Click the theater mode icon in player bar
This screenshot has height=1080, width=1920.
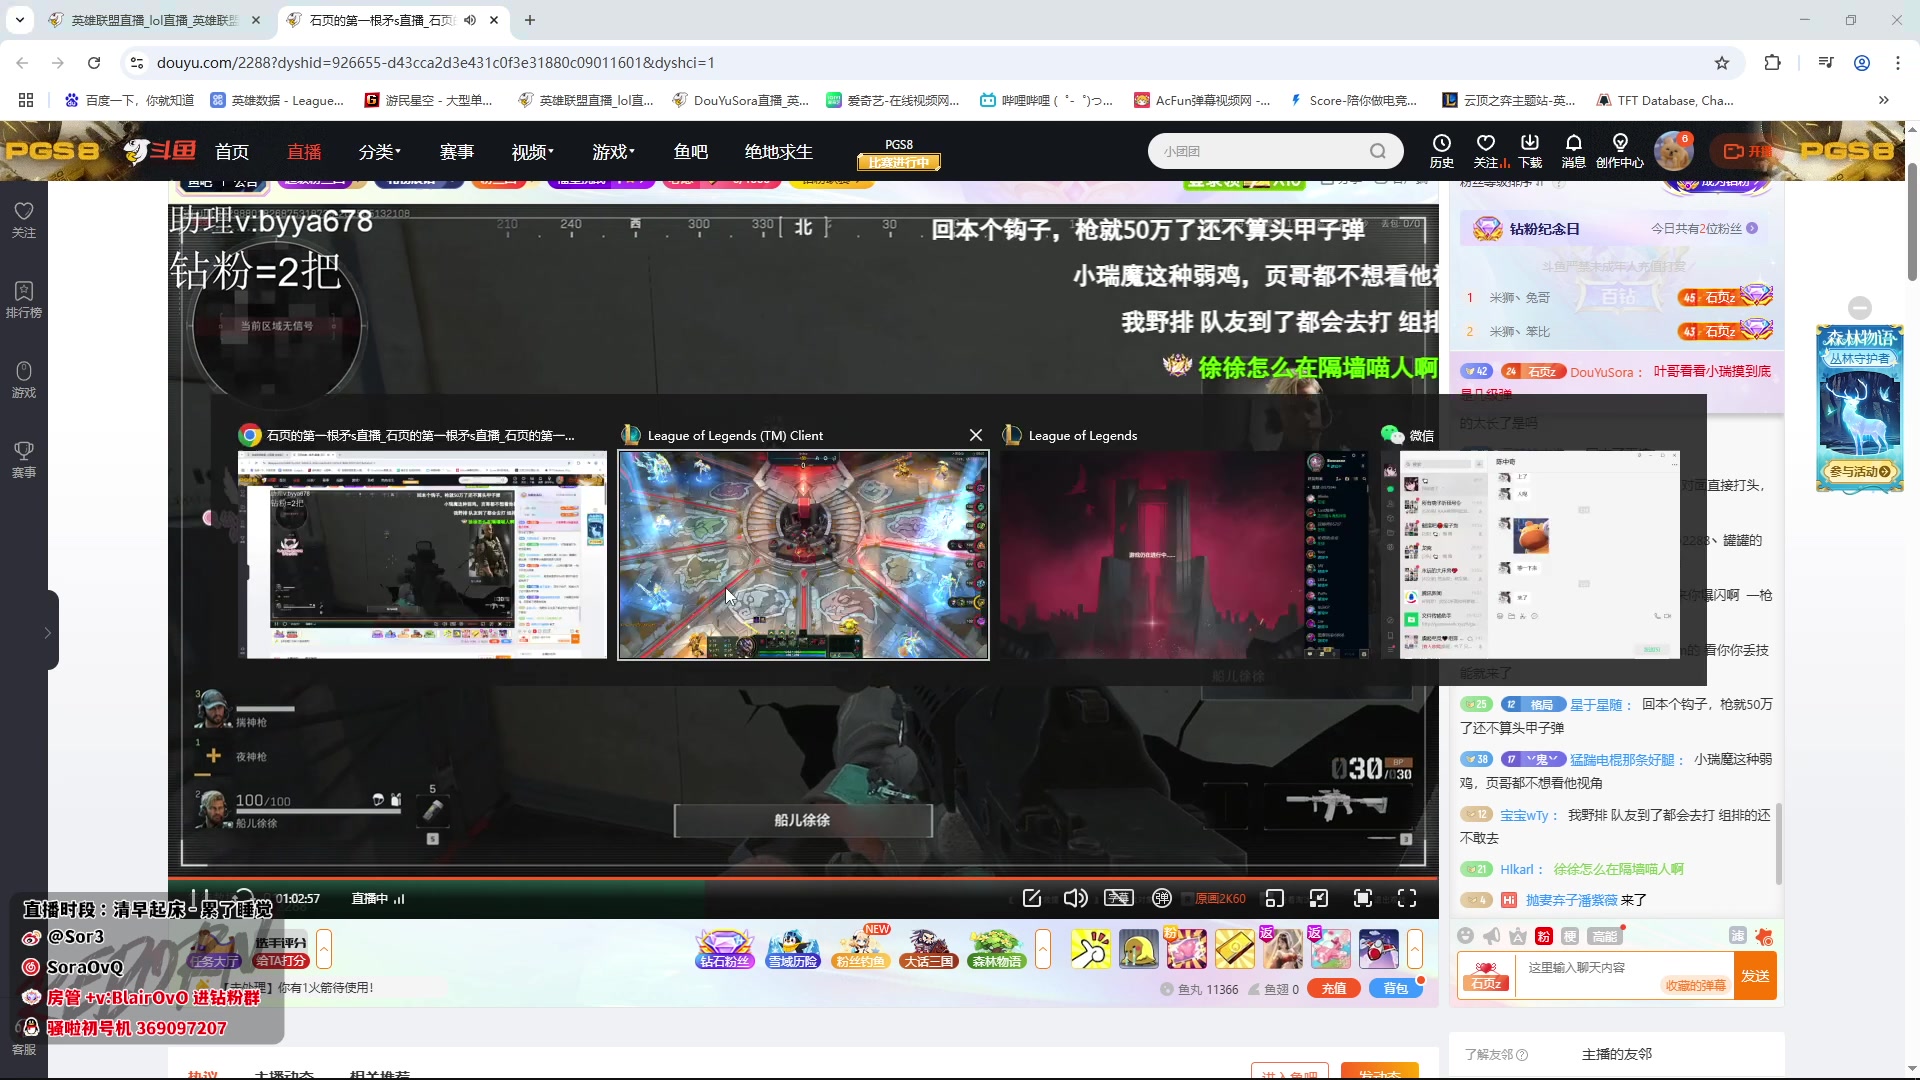coord(1274,898)
